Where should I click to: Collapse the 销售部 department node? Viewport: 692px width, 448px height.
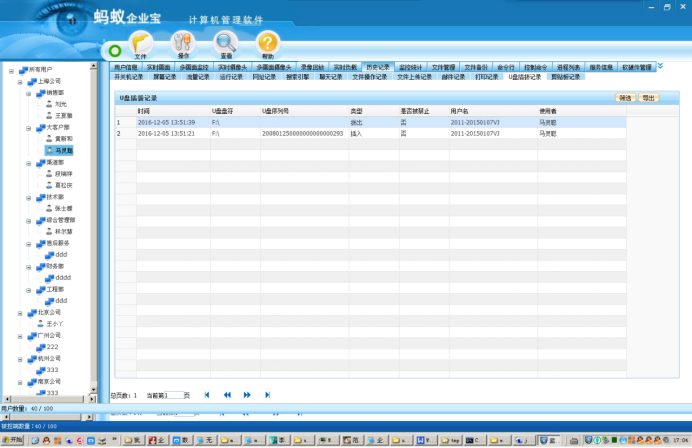[x=30, y=92]
